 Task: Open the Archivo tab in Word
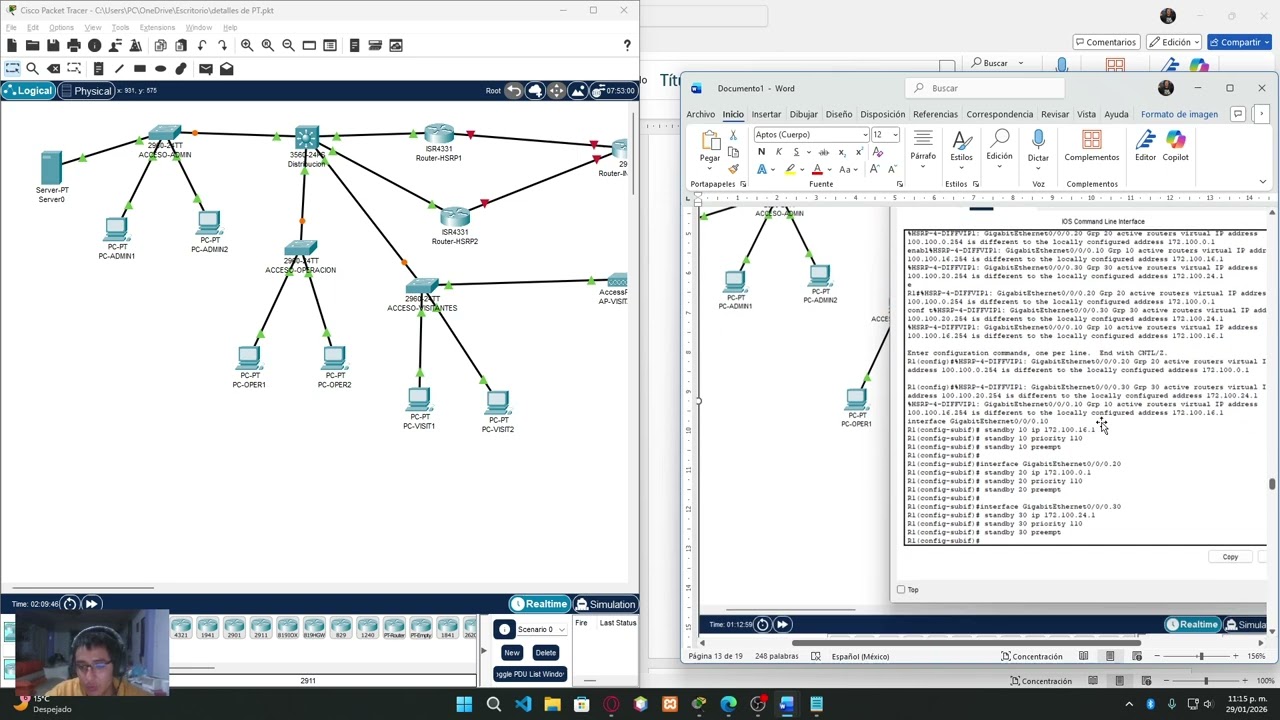click(700, 114)
